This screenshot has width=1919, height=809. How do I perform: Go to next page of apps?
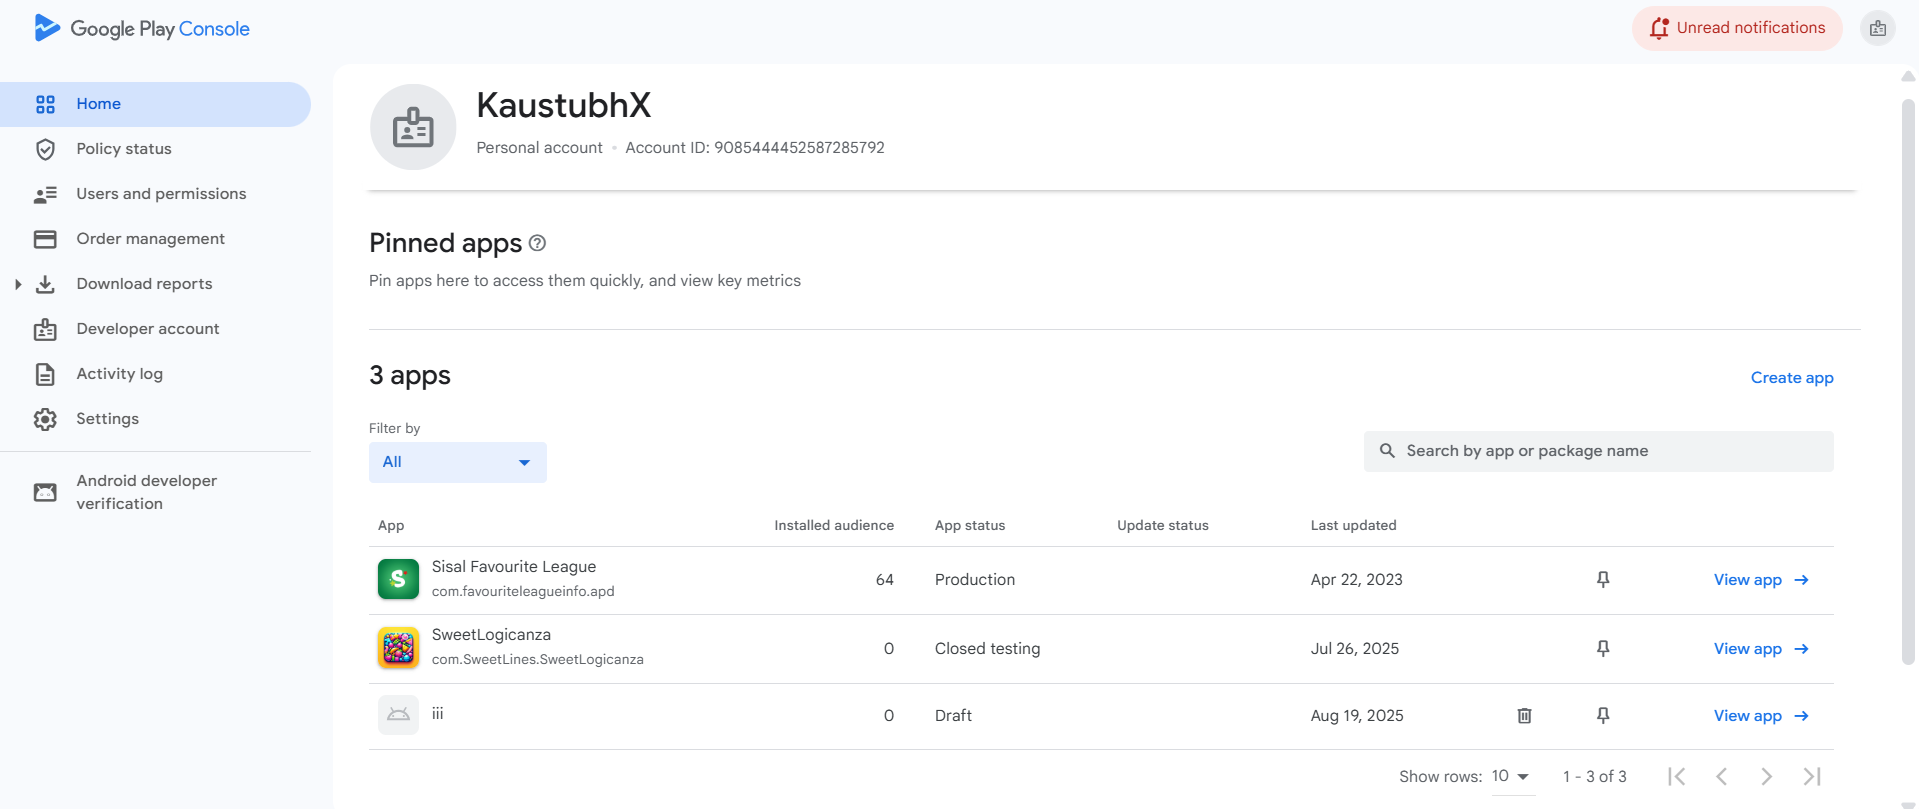(1766, 777)
